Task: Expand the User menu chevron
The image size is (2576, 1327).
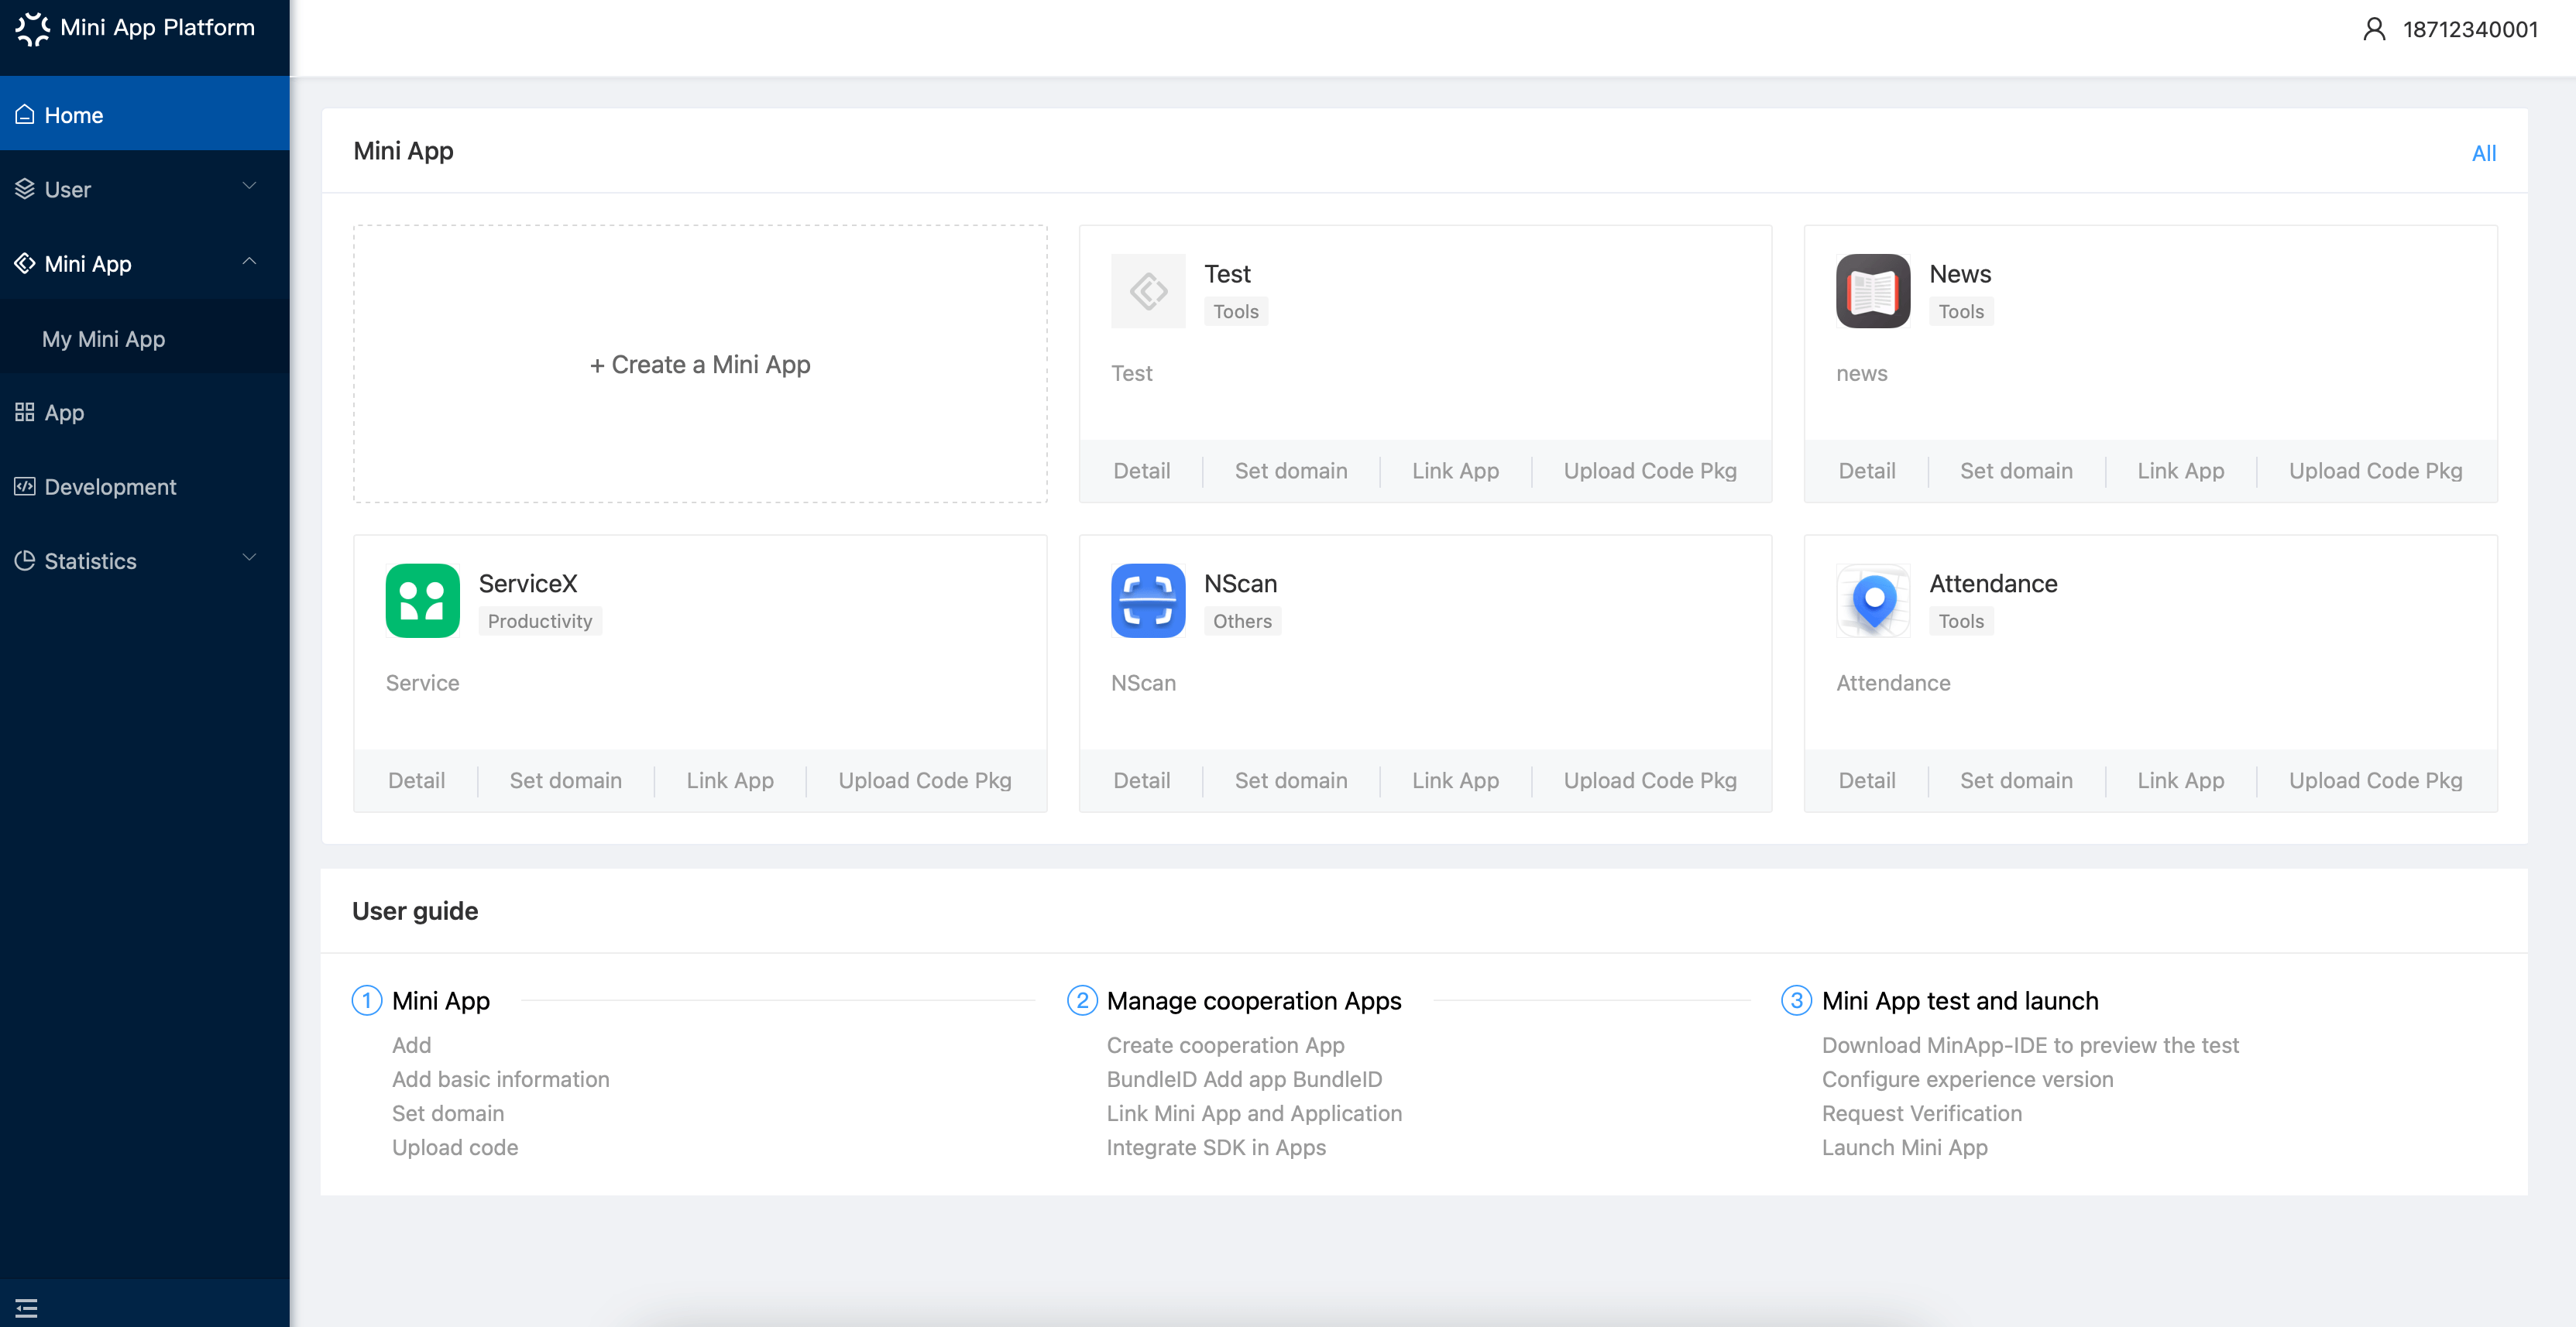Action: [249, 186]
